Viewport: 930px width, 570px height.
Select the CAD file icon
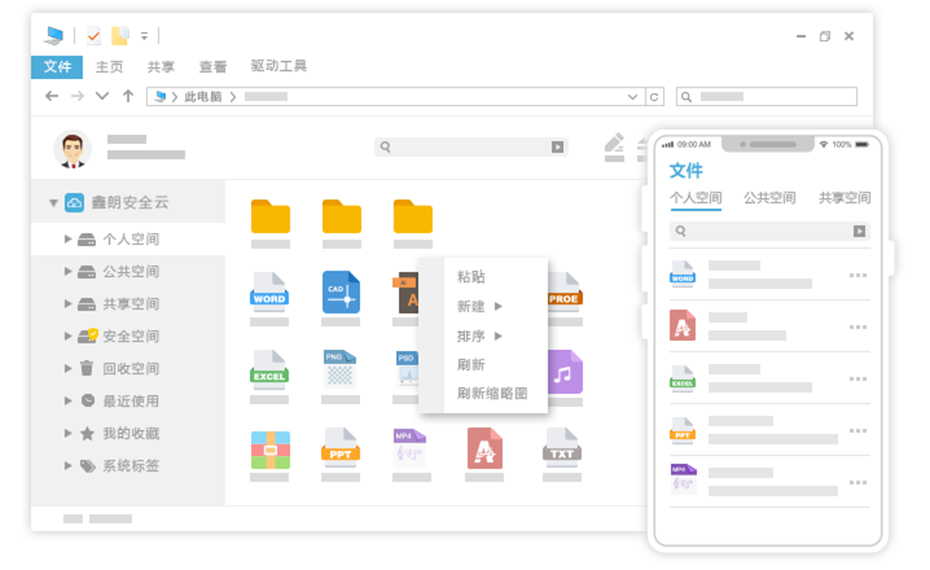point(341,292)
